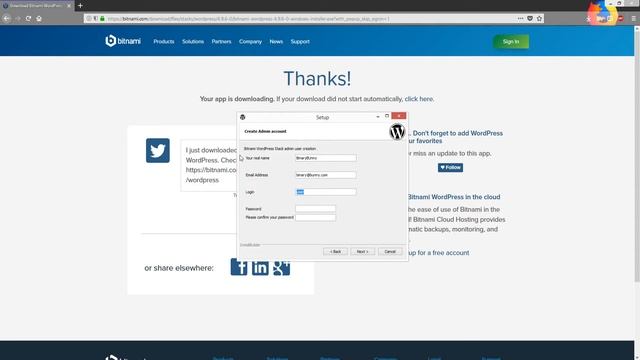Open the Partners menu

221,41
